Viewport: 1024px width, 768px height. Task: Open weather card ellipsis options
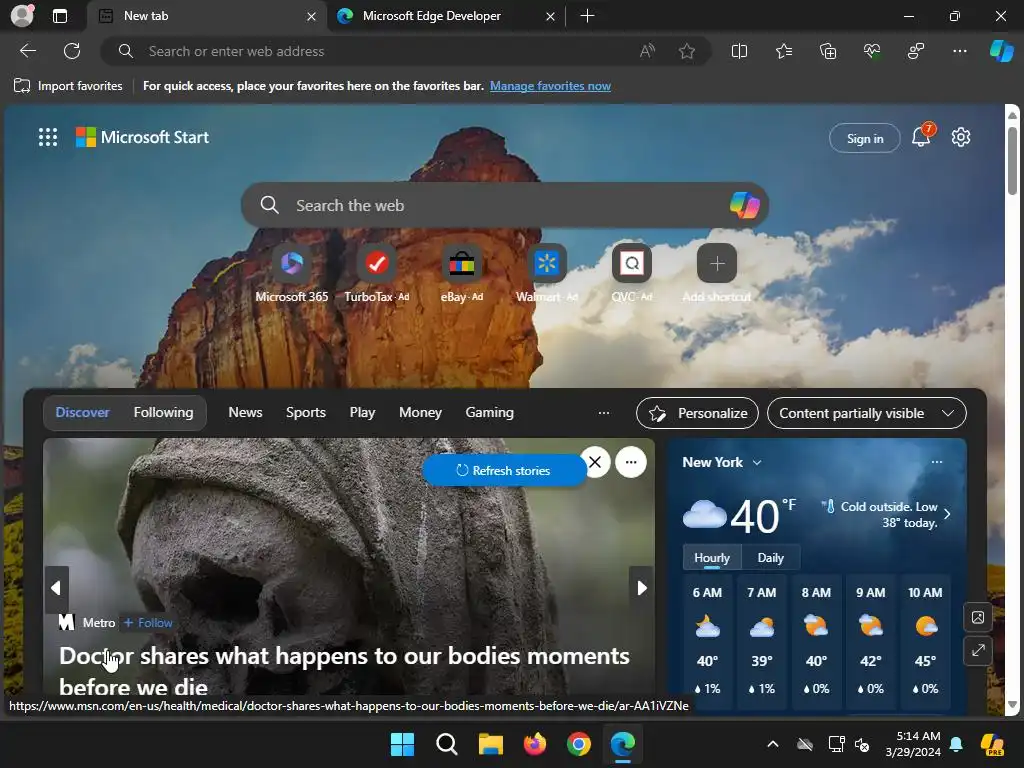click(x=936, y=462)
